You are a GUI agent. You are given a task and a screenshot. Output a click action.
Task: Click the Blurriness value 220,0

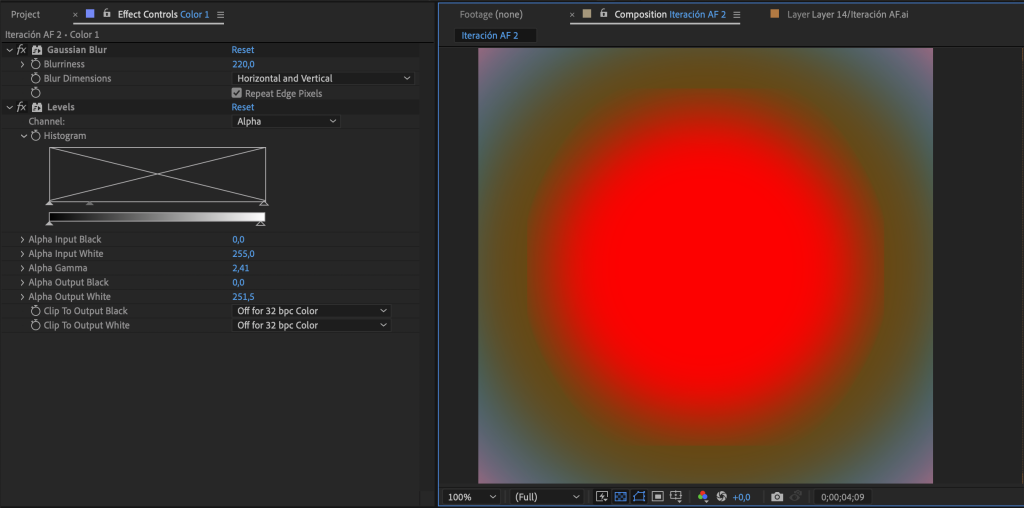[243, 64]
